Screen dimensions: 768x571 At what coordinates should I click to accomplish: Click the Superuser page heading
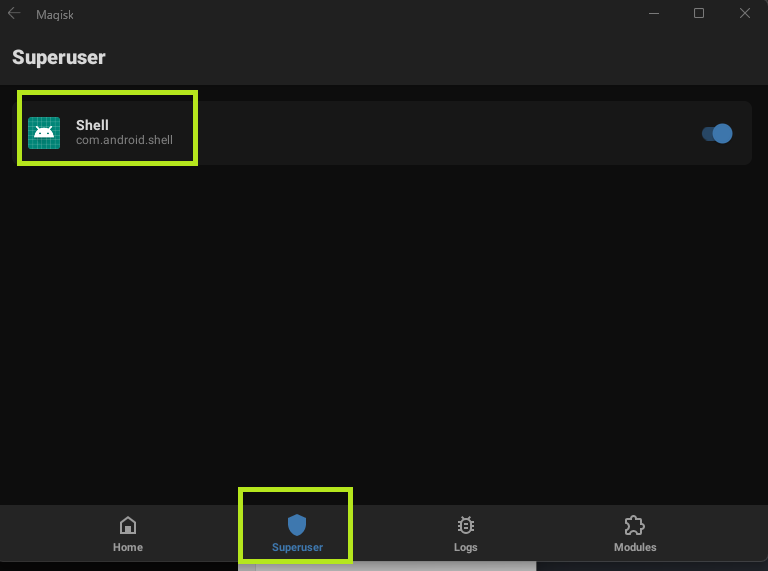tap(58, 57)
